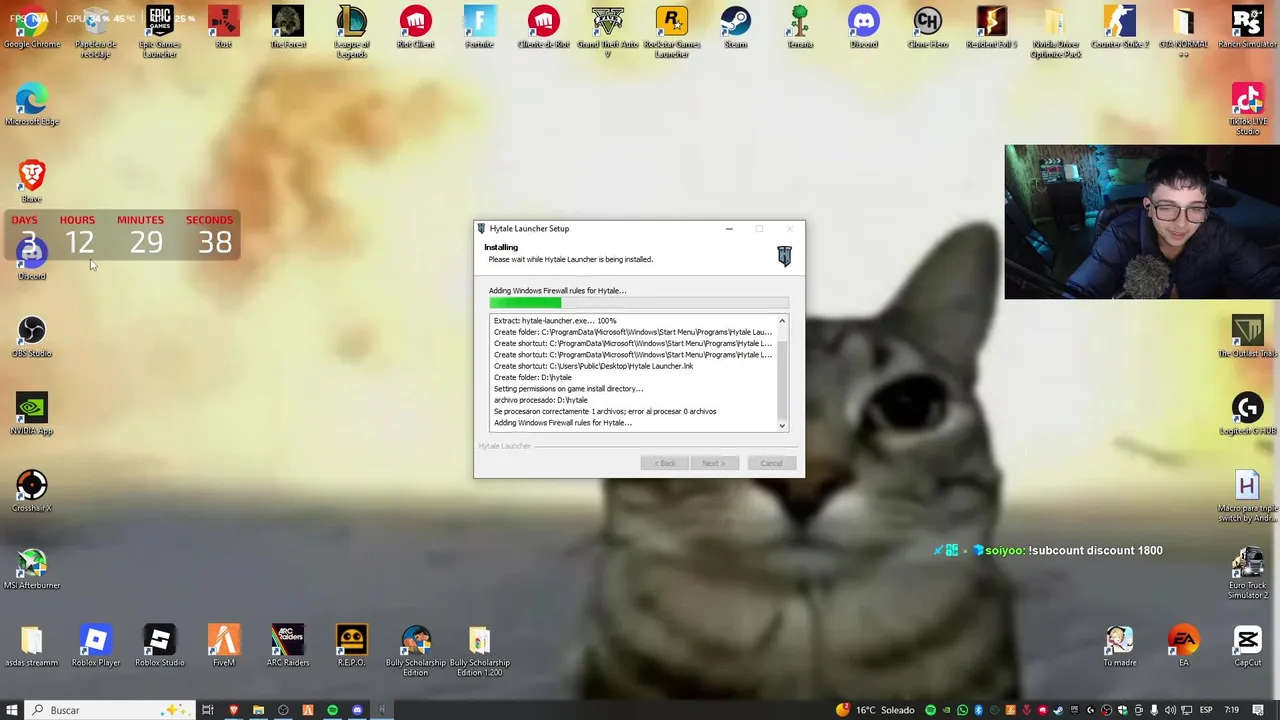Select log line 'archivo procesado: D:\hytale'
1280x720 pixels.
[x=541, y=400]
